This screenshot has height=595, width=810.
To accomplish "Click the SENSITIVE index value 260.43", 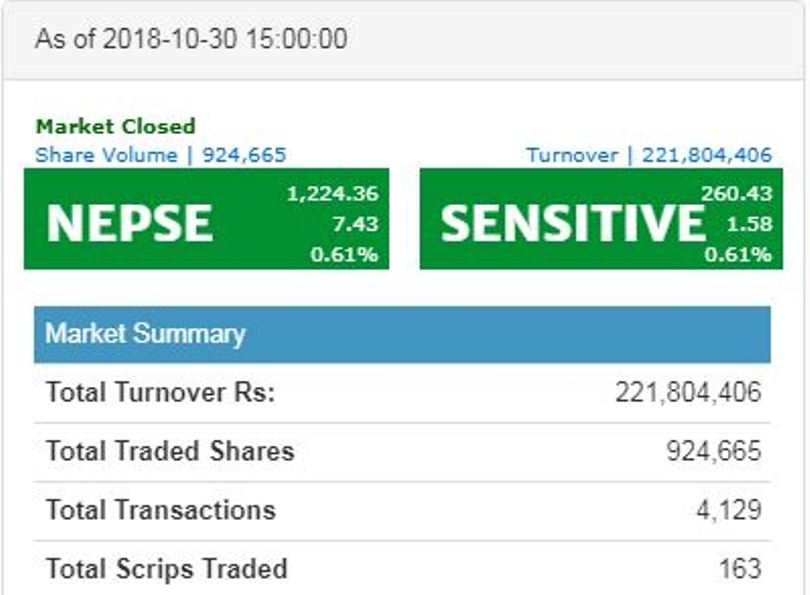I will coord(736,194).
